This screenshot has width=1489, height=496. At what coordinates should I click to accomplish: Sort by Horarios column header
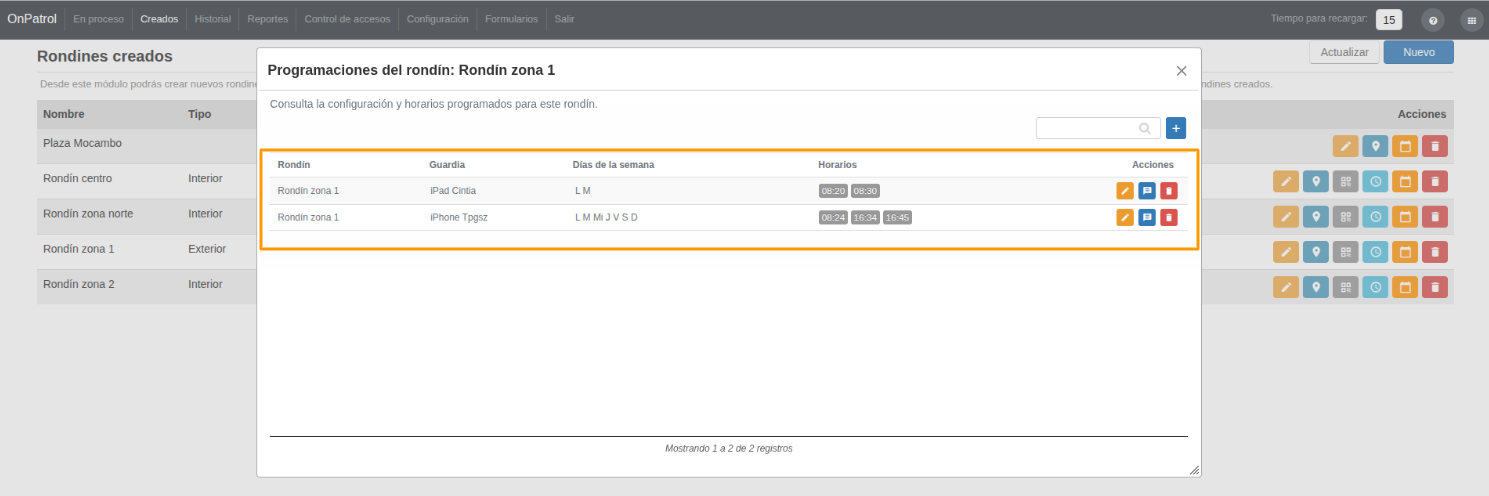click(x=837, y=164)
